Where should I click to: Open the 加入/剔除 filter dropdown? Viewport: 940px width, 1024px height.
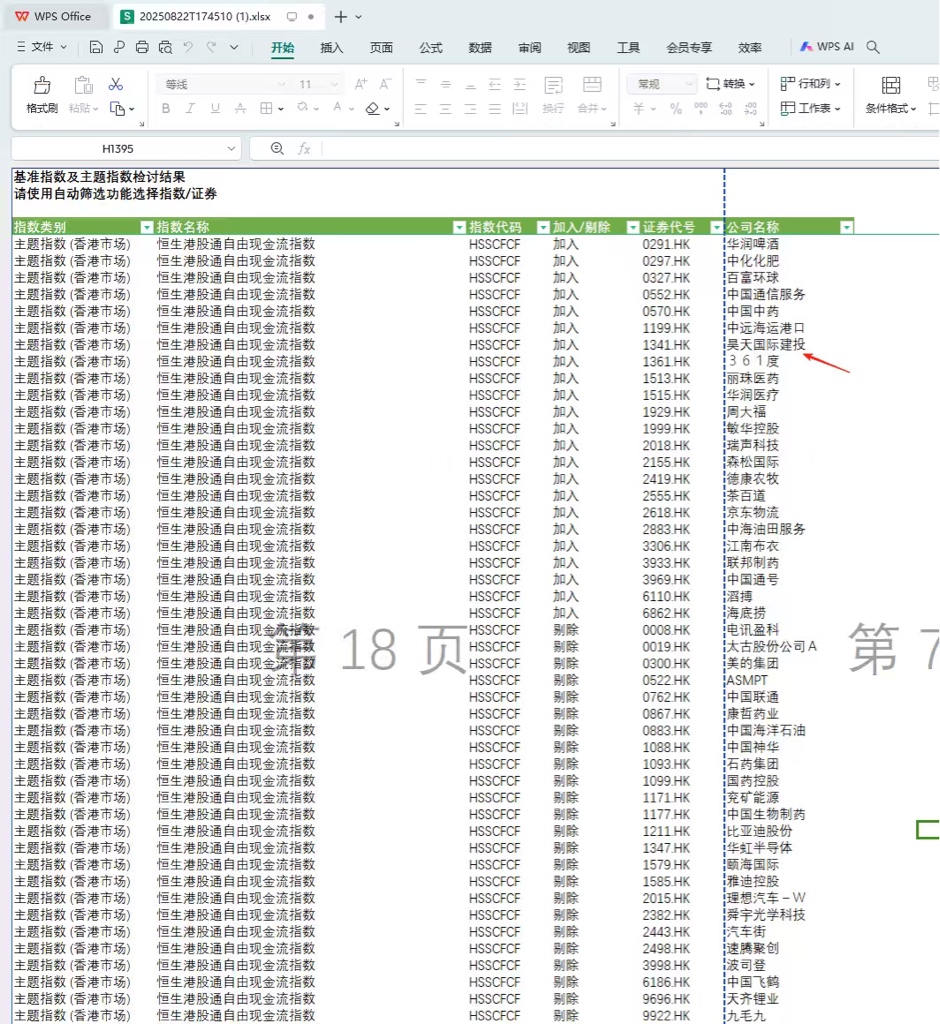point(633,227)
